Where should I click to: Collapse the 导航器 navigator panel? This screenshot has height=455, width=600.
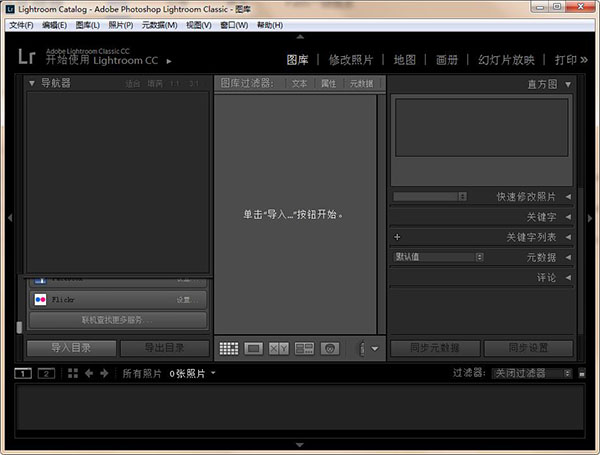32,83
